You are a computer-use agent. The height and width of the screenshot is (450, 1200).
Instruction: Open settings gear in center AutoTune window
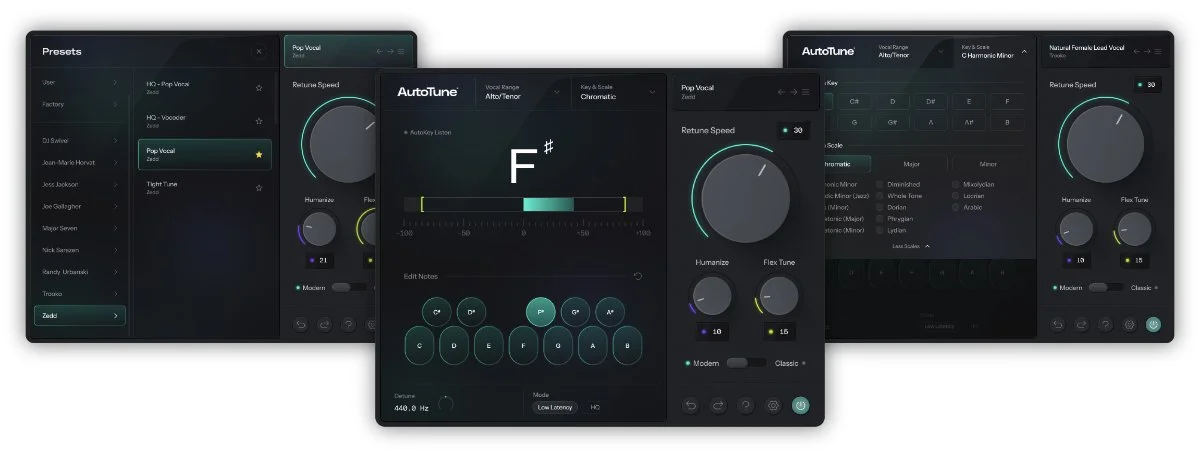click(x=773, y=405)
